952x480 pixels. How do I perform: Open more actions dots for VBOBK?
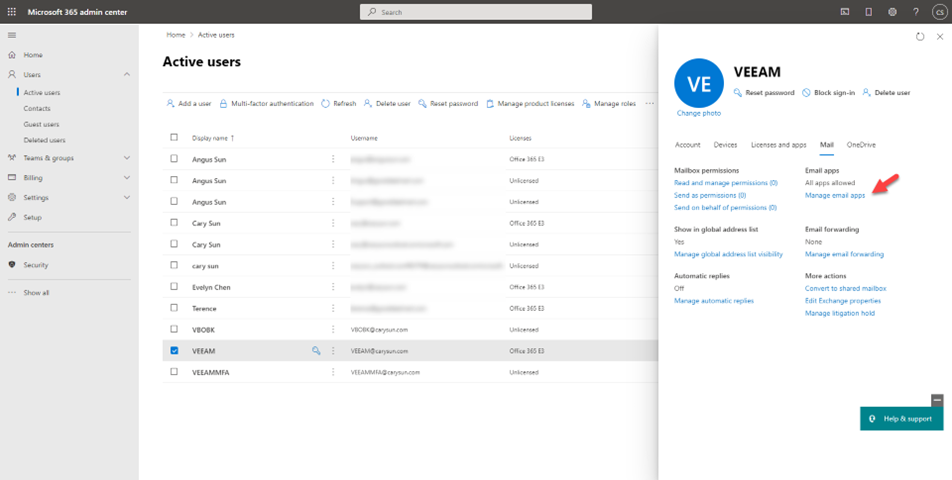[333, 330]
